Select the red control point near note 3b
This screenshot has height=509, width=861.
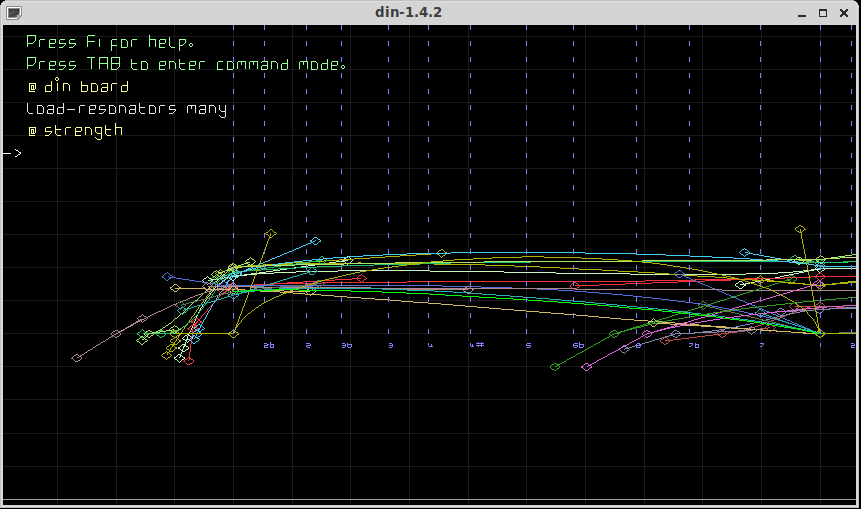coord(361,279)
